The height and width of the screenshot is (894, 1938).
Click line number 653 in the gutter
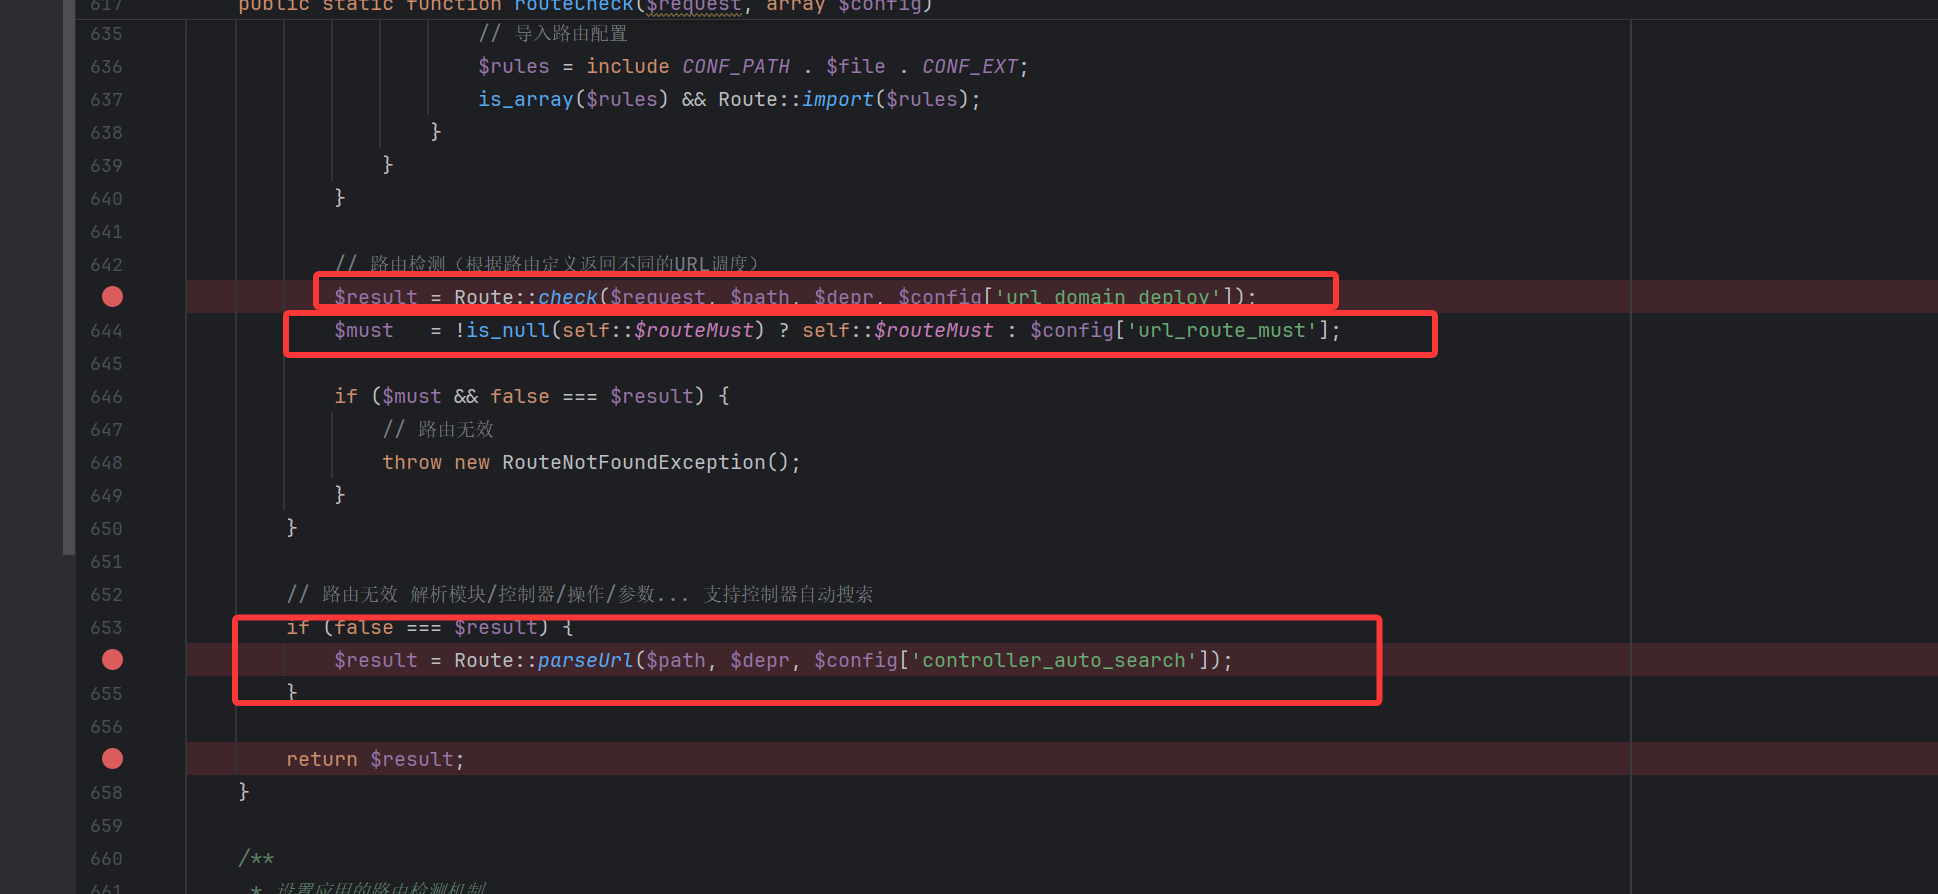tap(106, 628)
